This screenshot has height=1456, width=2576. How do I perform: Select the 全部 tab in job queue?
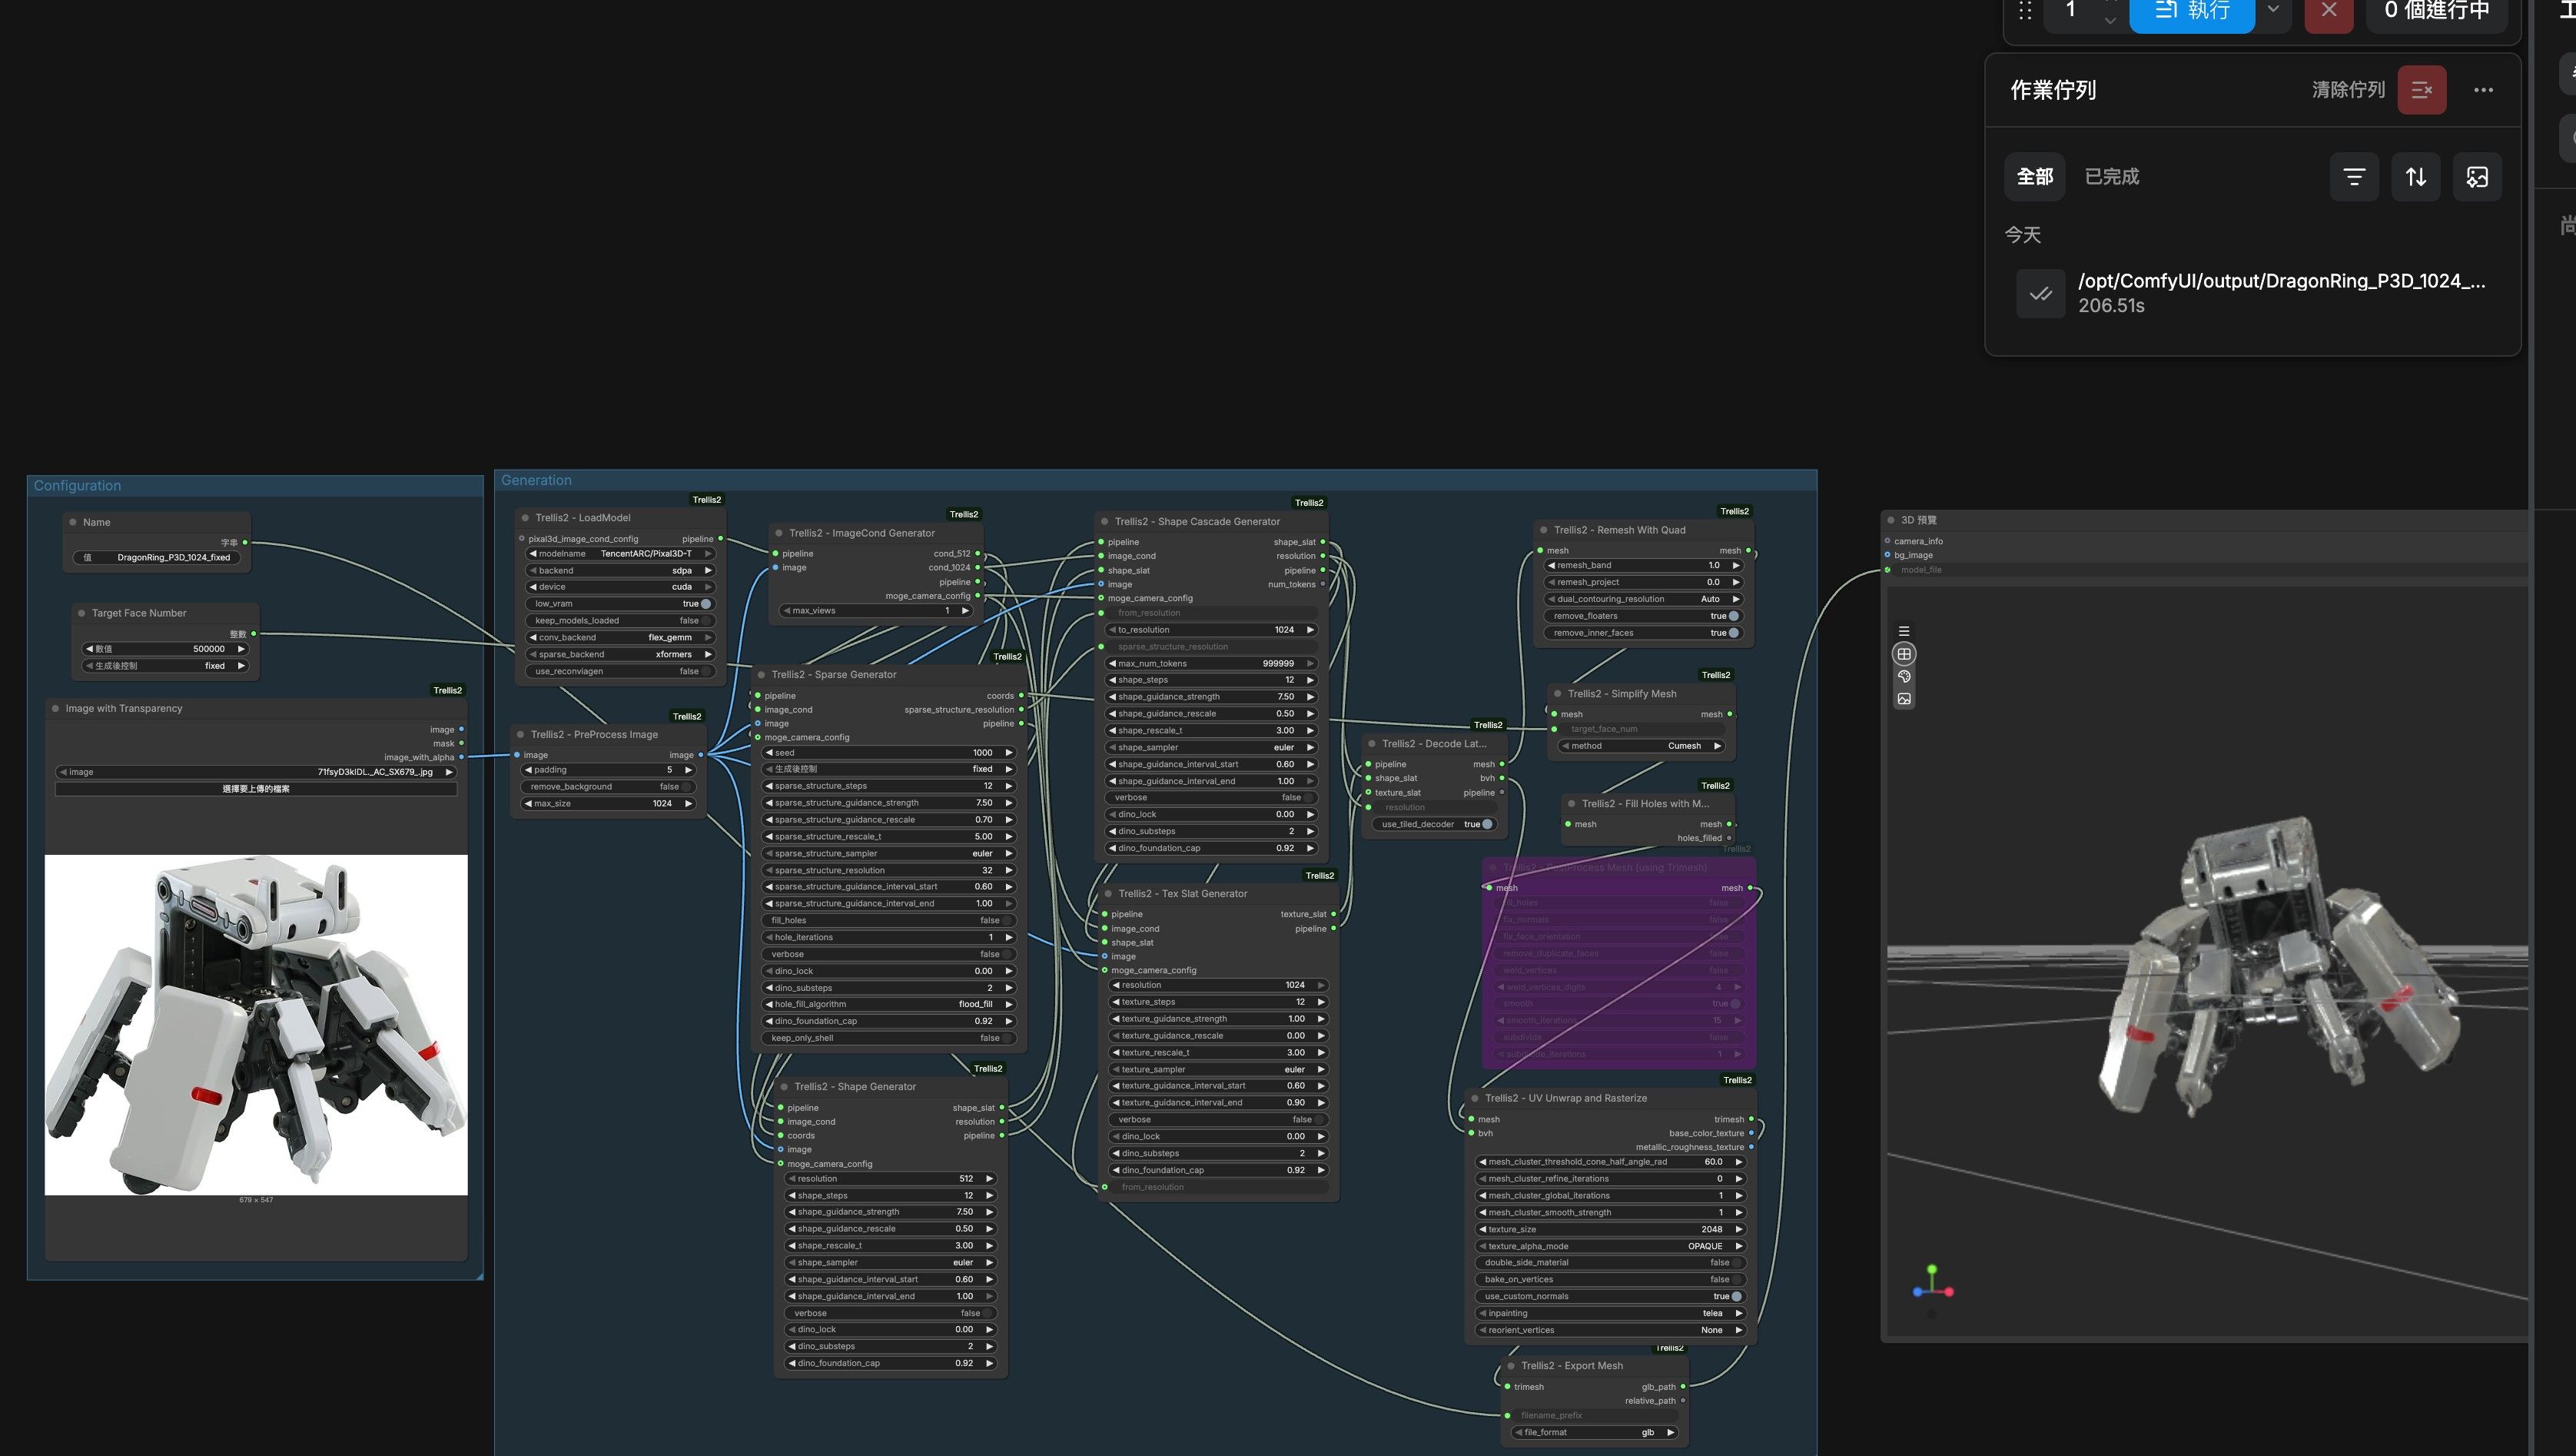(2035, 177)
